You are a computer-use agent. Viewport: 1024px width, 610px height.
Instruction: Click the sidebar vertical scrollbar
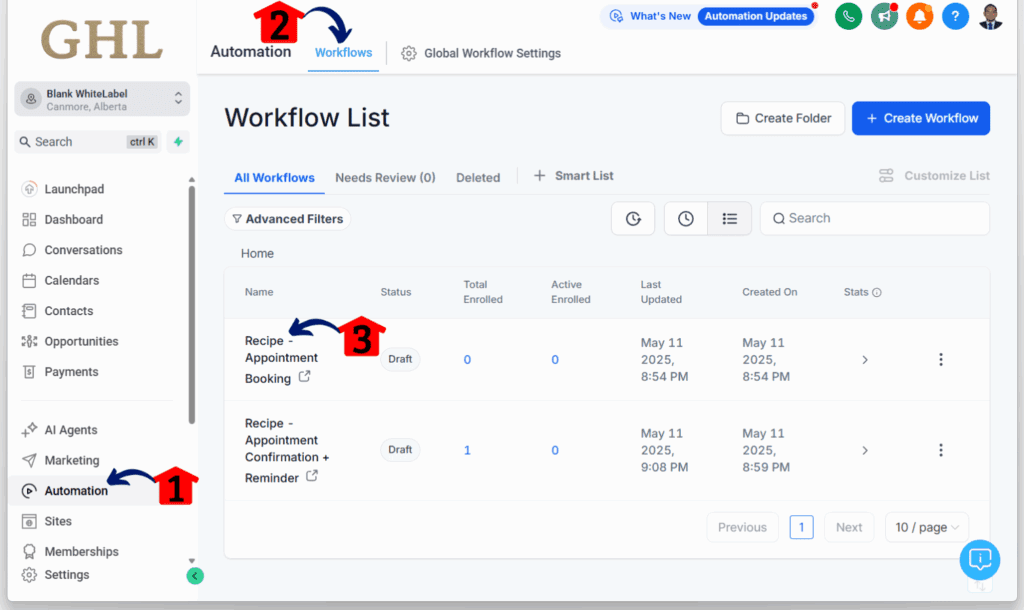point(191,304)
